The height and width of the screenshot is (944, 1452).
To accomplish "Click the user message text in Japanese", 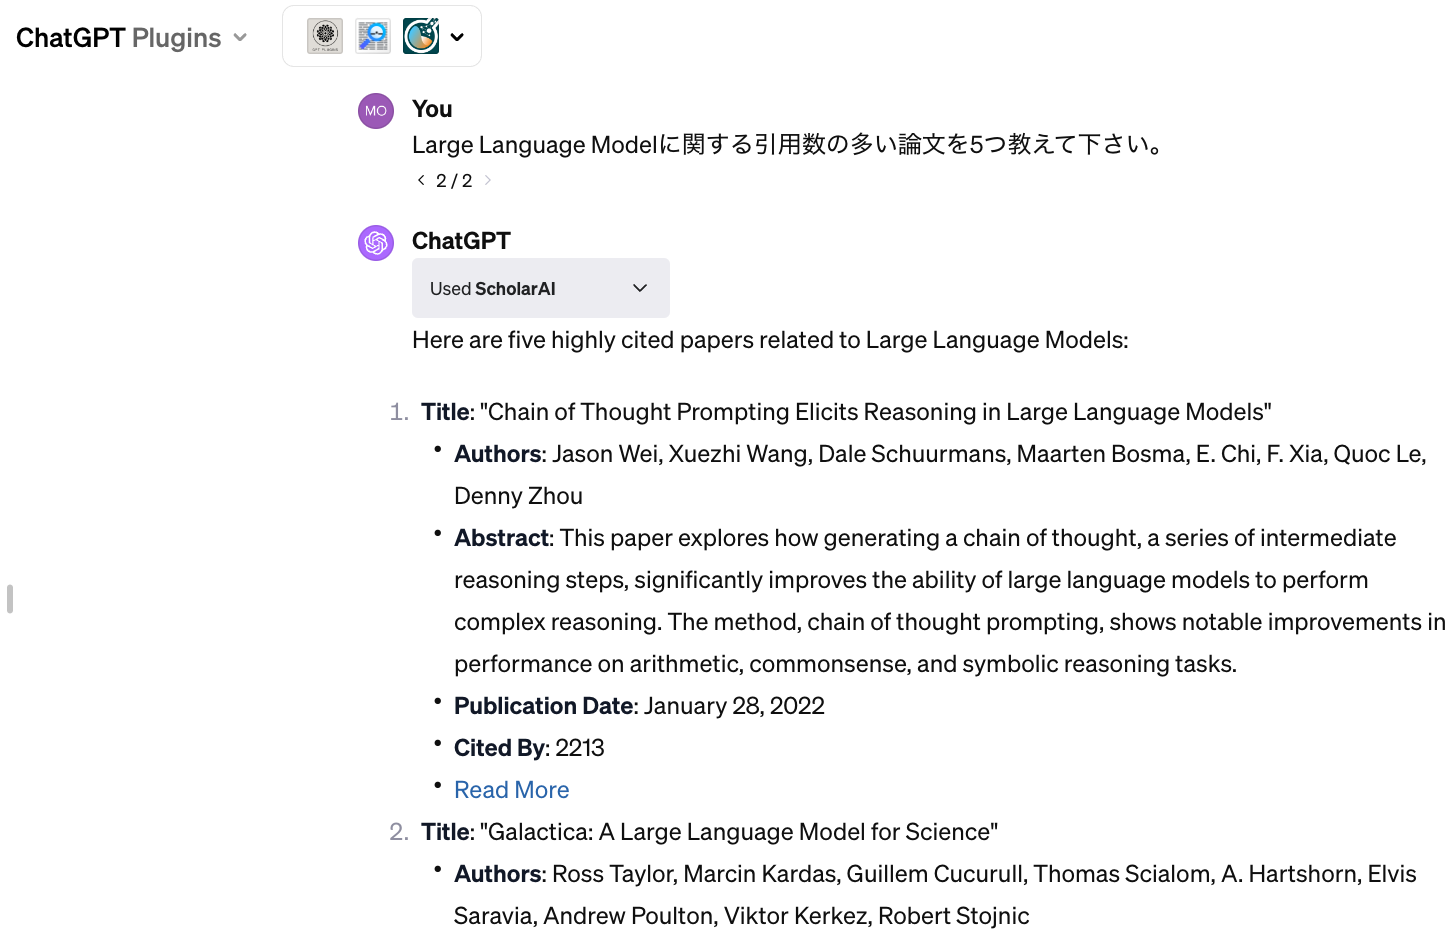I will coord(790,145).
